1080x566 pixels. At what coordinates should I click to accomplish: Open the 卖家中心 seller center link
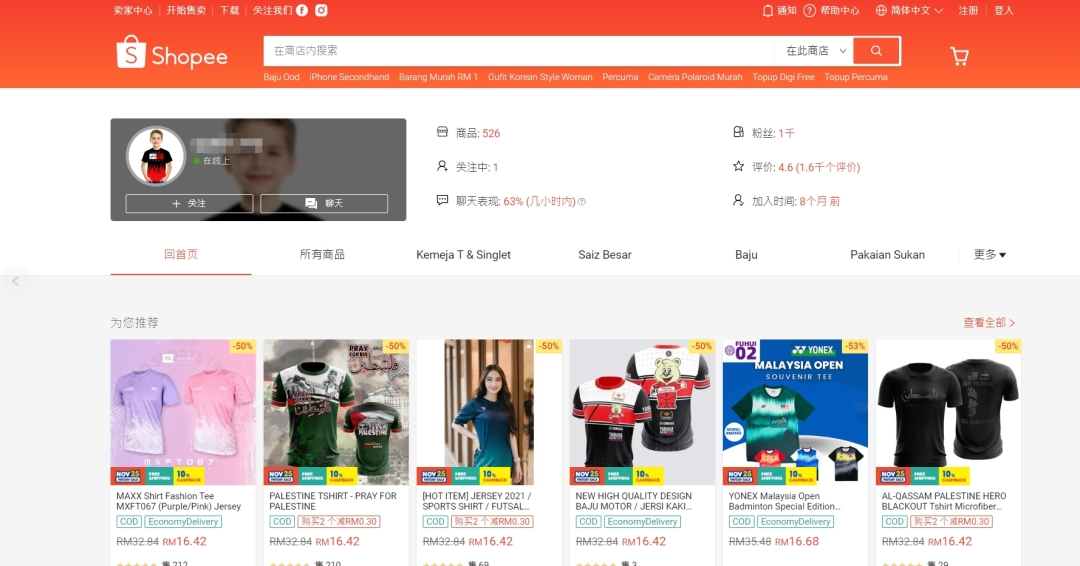pyautogui.click(x=133, y=10)
